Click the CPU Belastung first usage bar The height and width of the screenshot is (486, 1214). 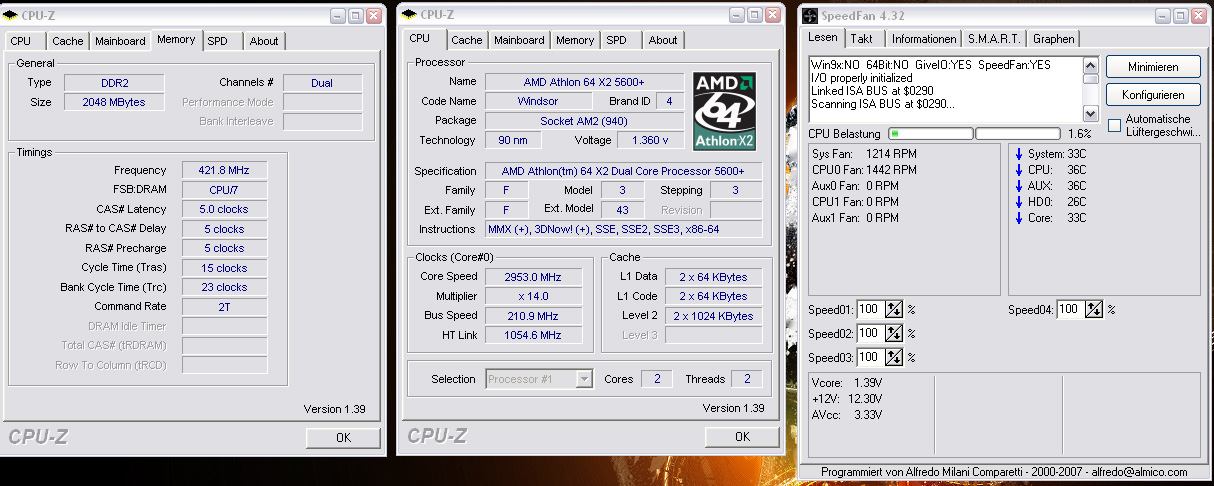pyautogui.click(x=930, y=133)
